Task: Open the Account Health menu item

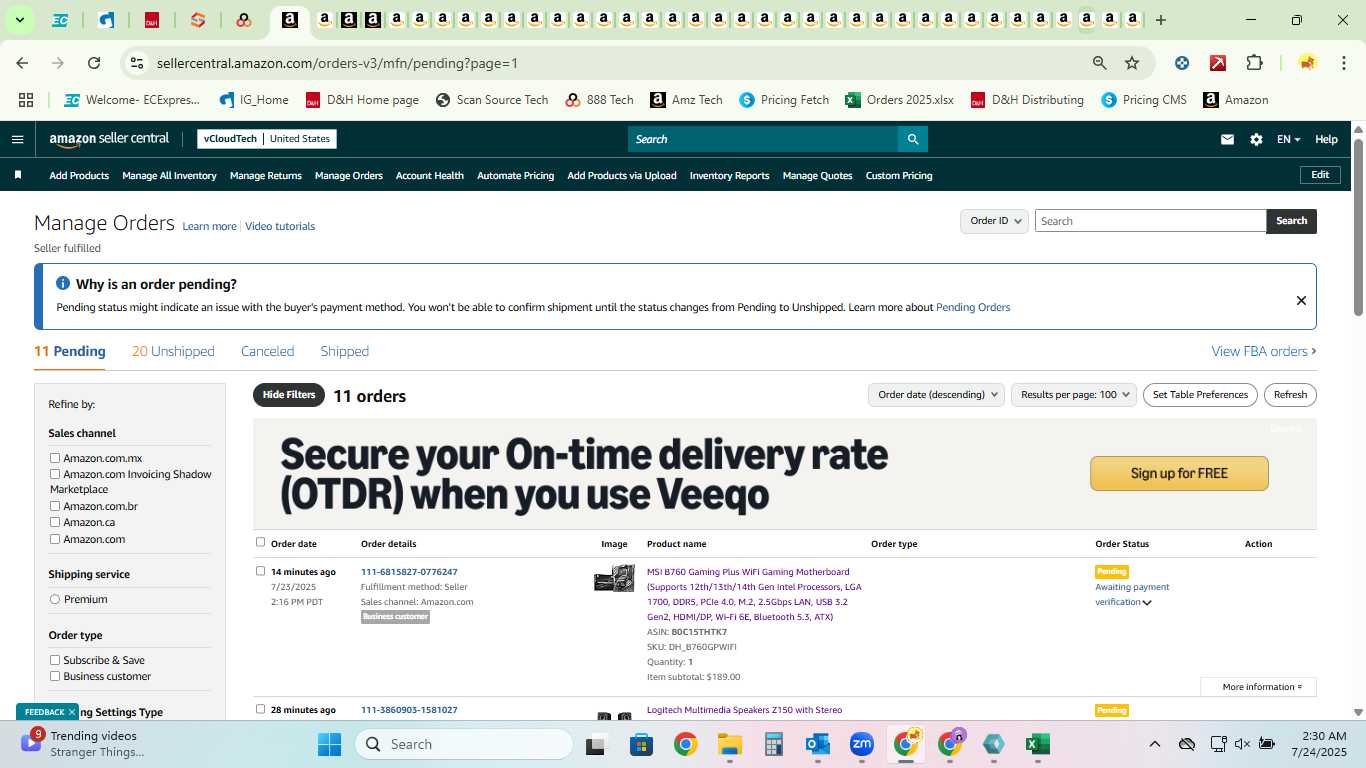Action: [430, 176]
